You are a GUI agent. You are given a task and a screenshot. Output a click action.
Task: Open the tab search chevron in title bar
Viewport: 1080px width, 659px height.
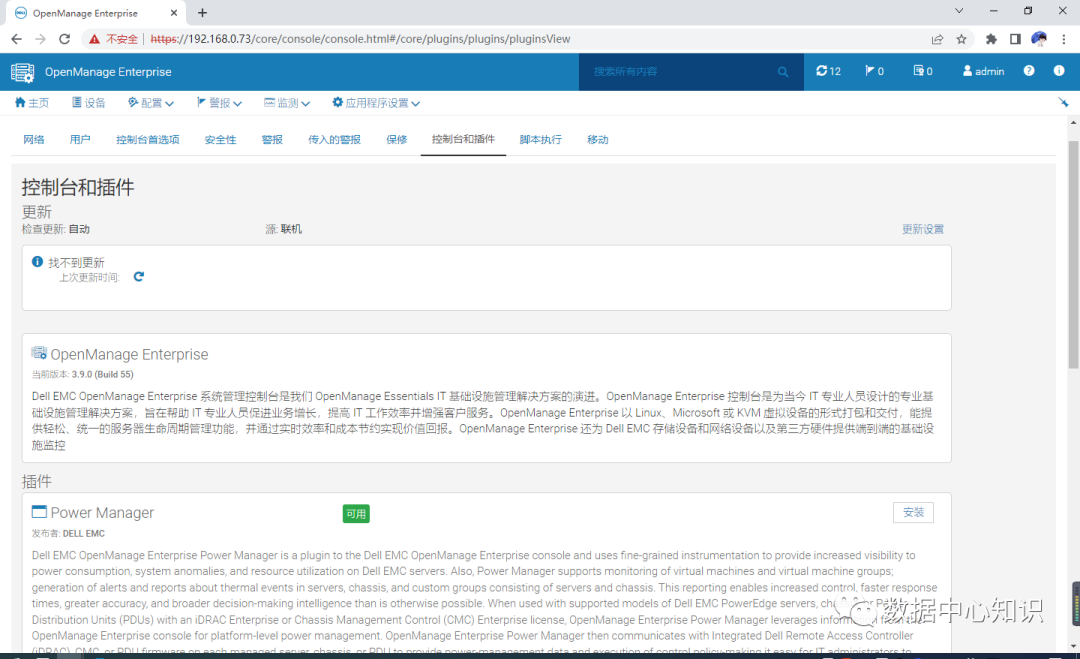(x=959, y=11)
